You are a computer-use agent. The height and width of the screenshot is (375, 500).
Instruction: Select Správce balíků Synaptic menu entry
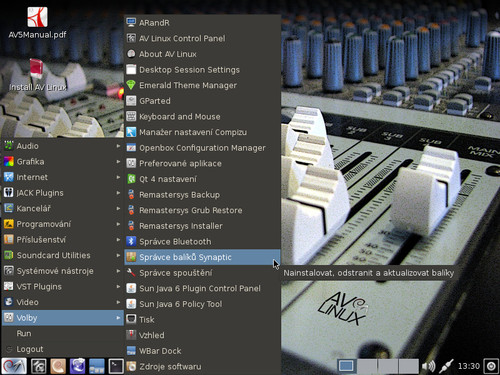pyautogui.click(x=202, y=257)
